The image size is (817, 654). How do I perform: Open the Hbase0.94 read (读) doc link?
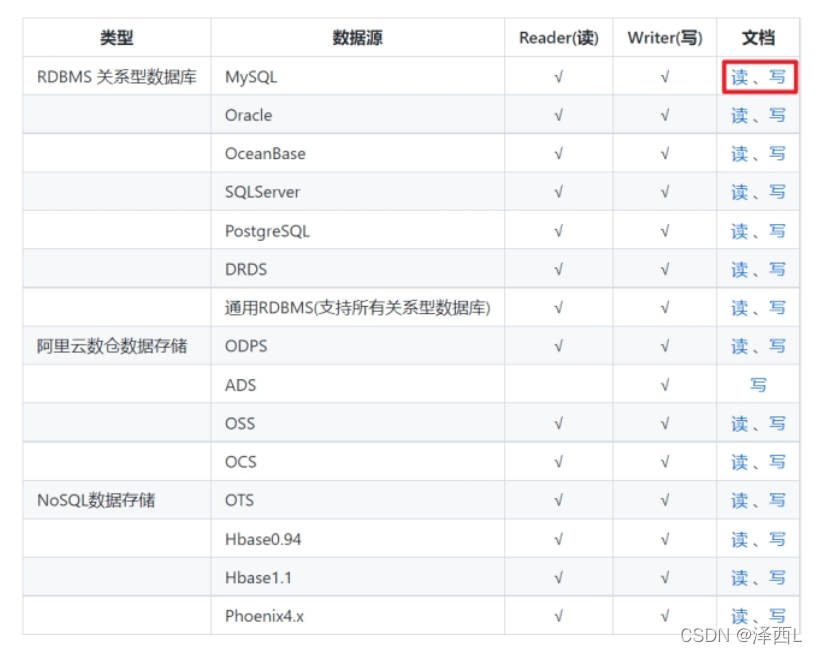[x=739, y=539]
